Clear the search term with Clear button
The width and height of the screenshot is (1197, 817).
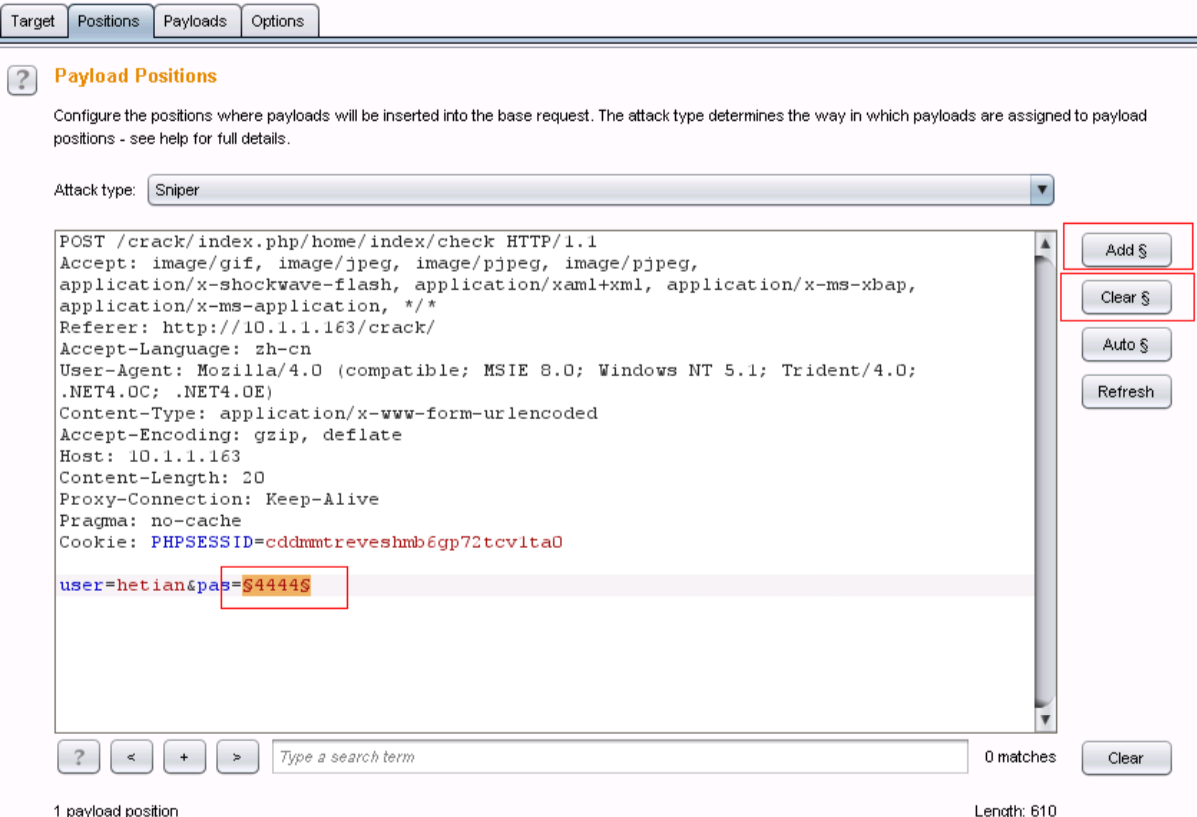pos(1126,757)
